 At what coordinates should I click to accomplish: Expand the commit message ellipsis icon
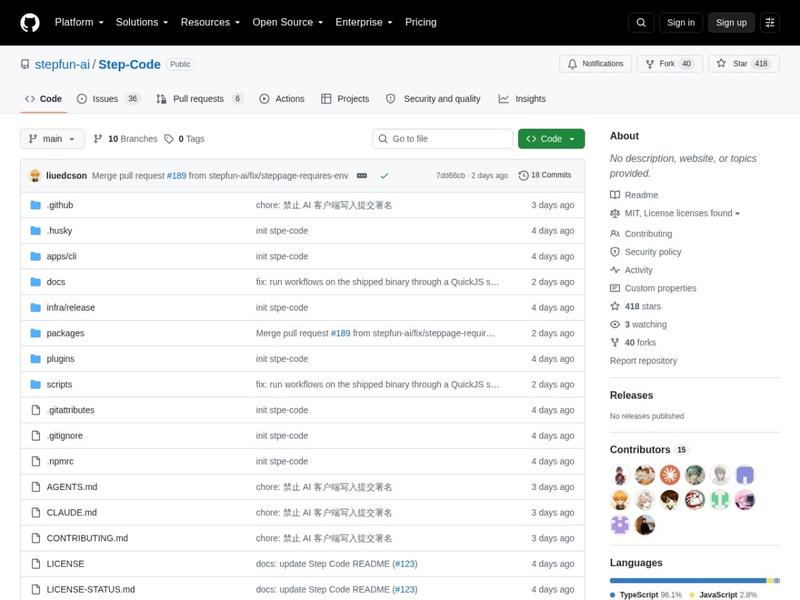(x=362, y=176)
